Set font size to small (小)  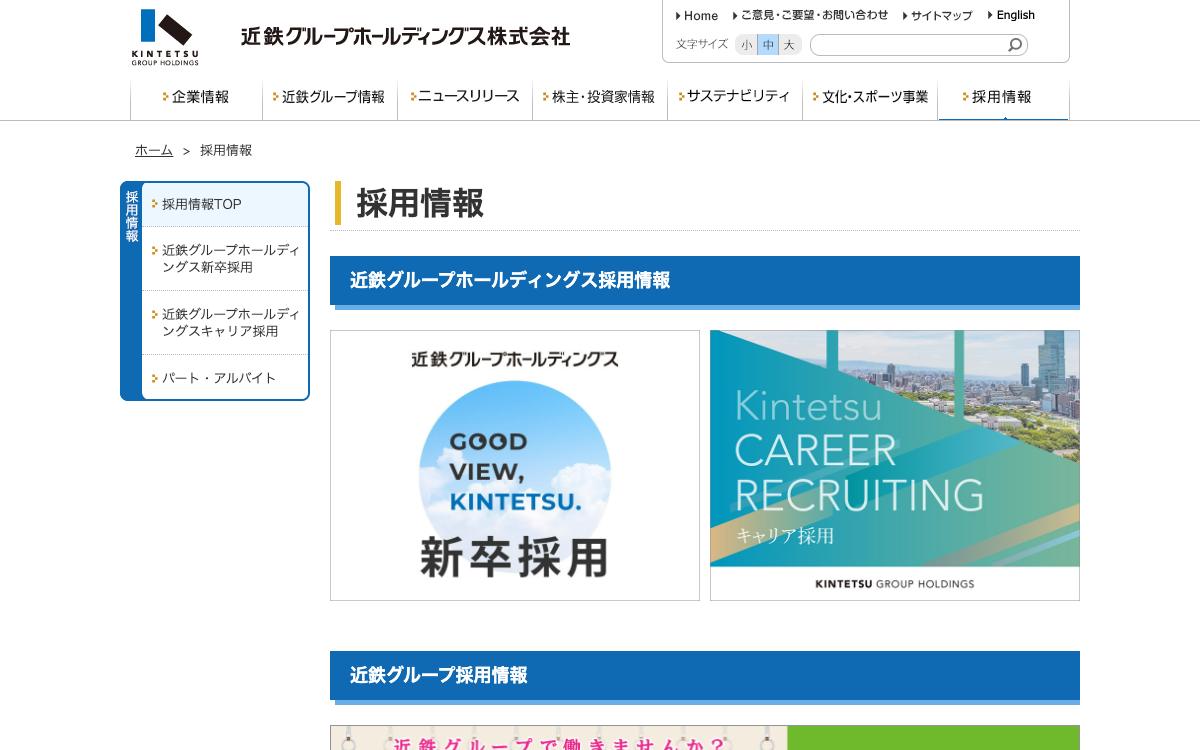click(746, 45)
